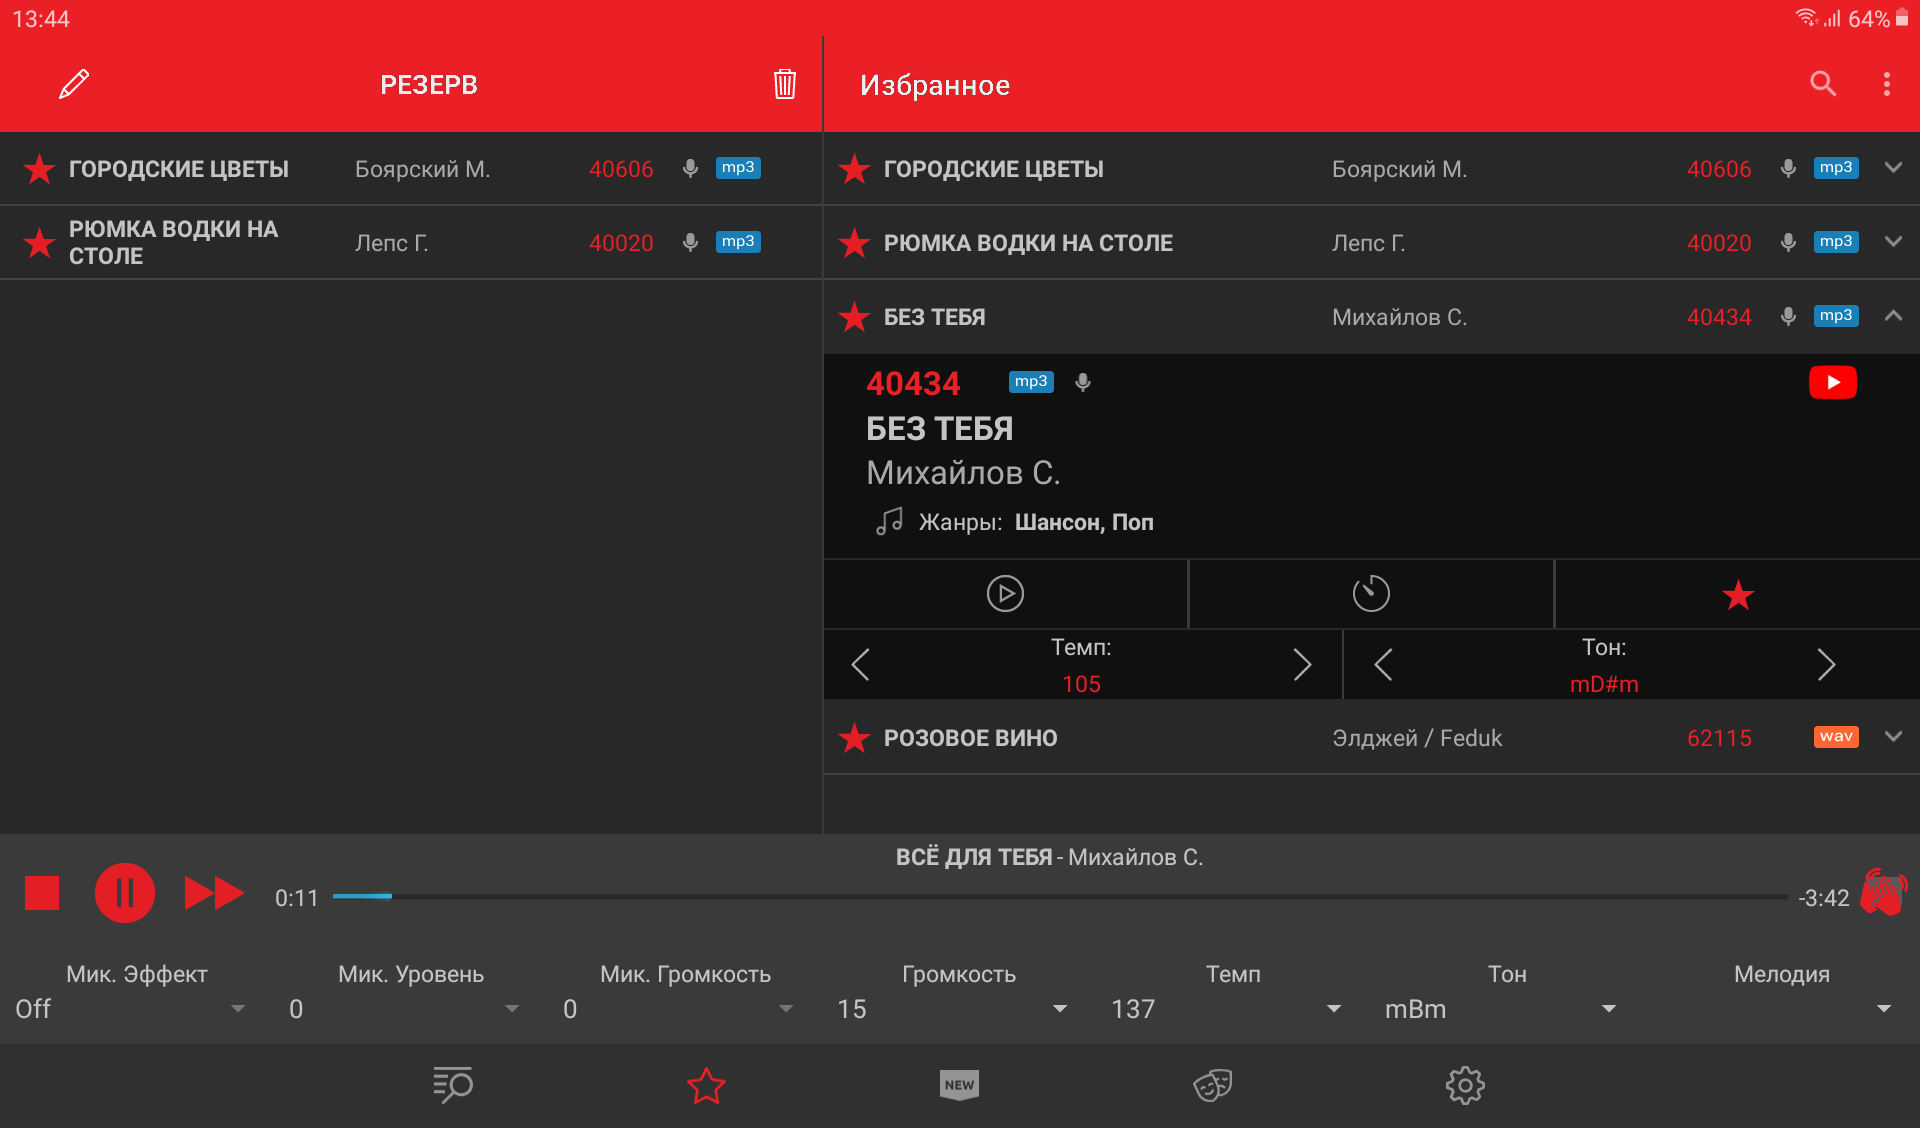Click now-playing title ВСЁ ДЛЯ ТЕБЯ

[x=974, y=857]
